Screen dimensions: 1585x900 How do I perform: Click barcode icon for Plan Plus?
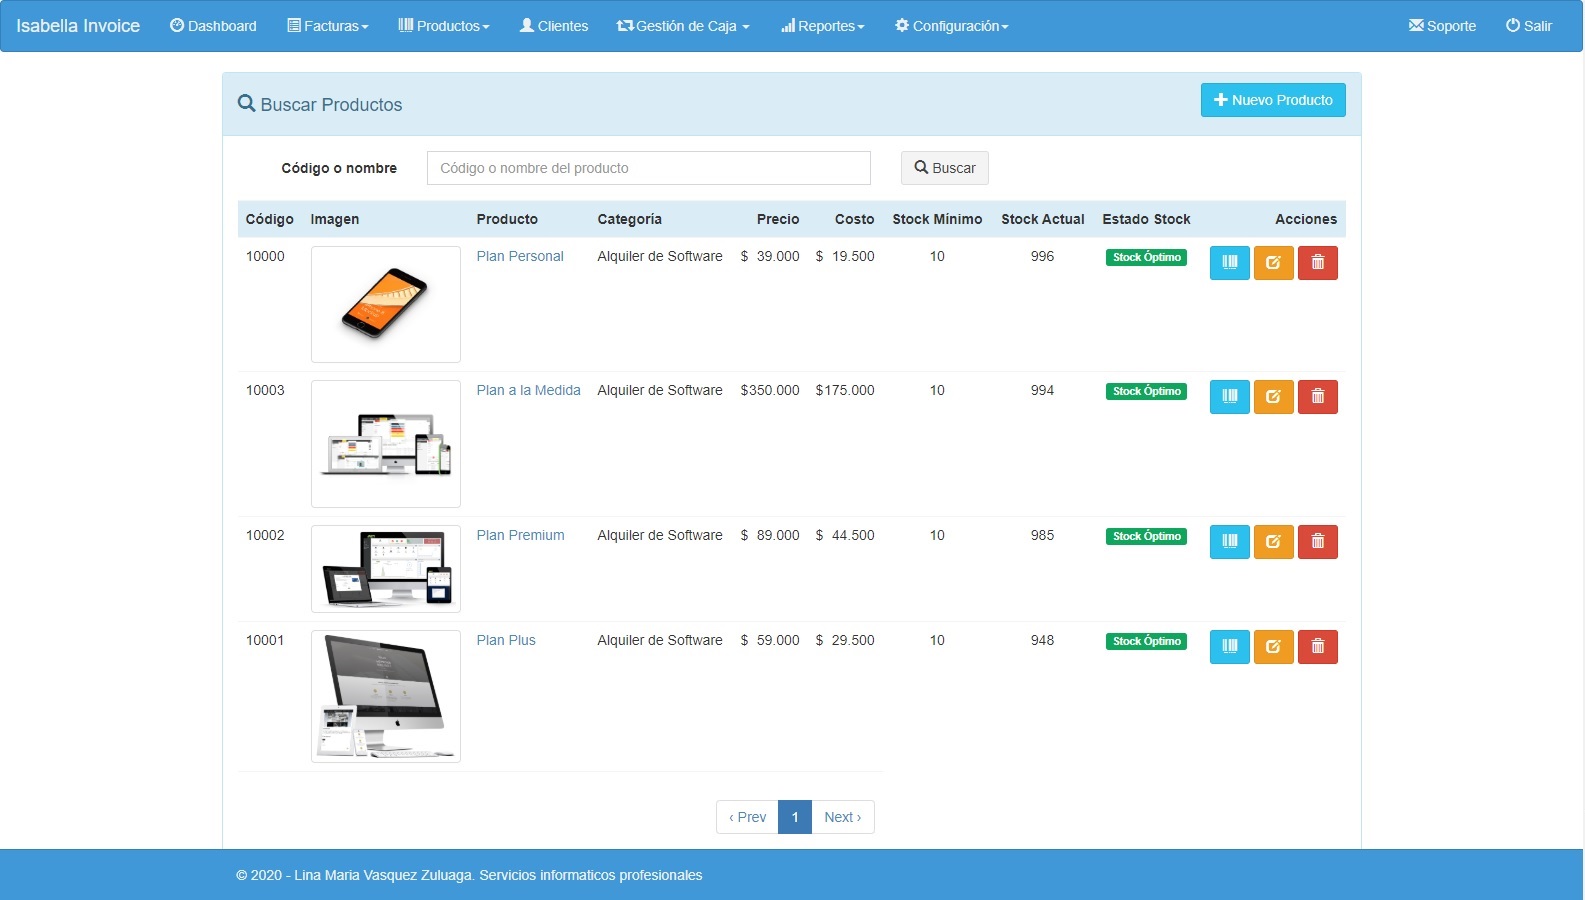click(x=1229, y=647)
